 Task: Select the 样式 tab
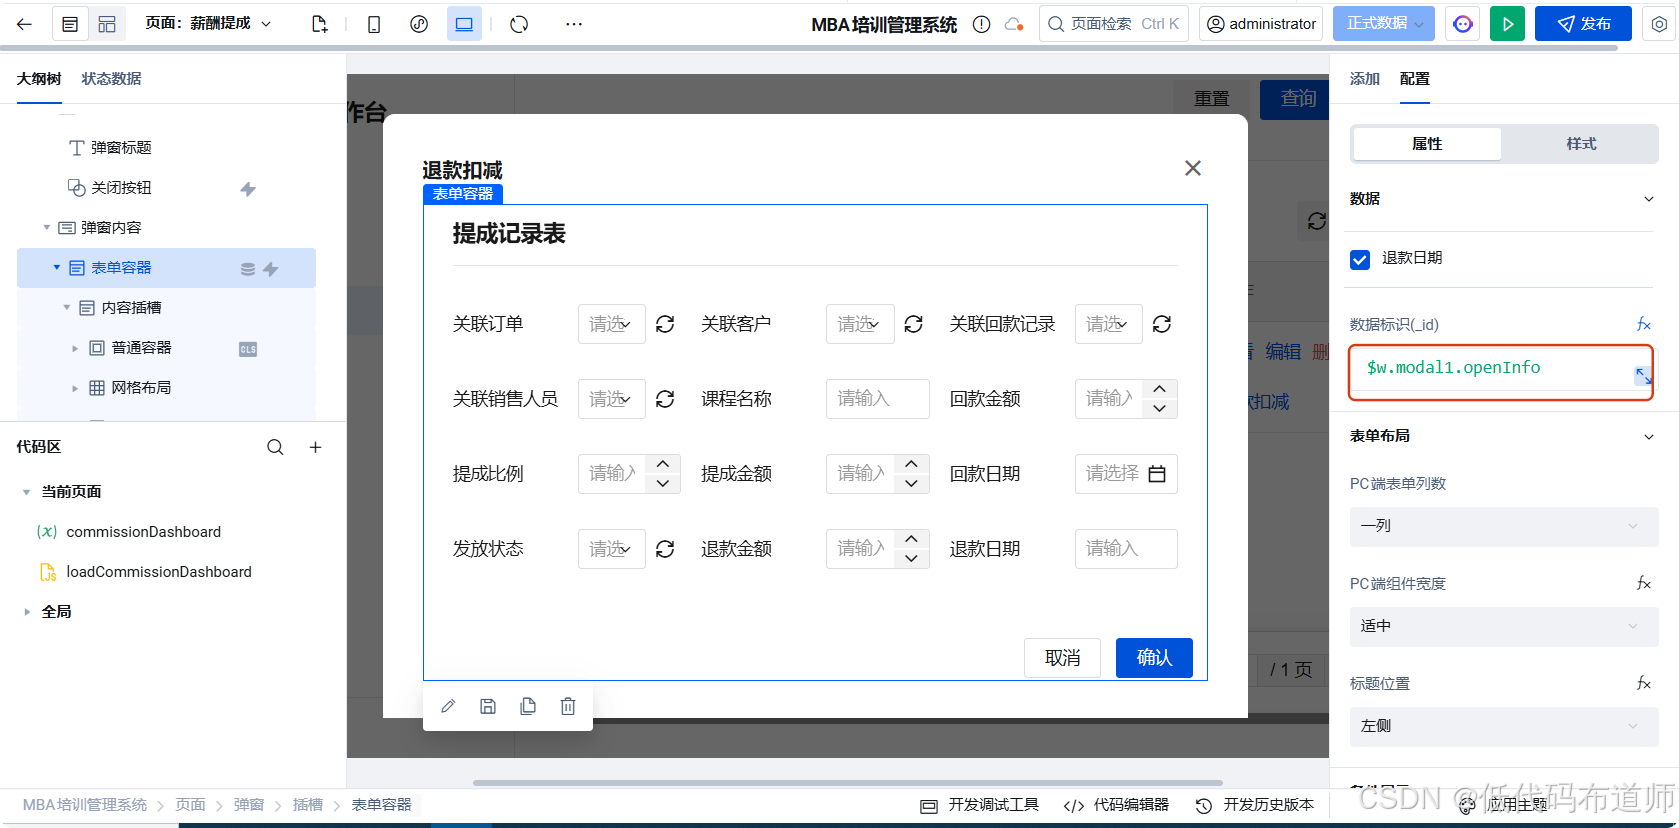(x=1581, y=144)
